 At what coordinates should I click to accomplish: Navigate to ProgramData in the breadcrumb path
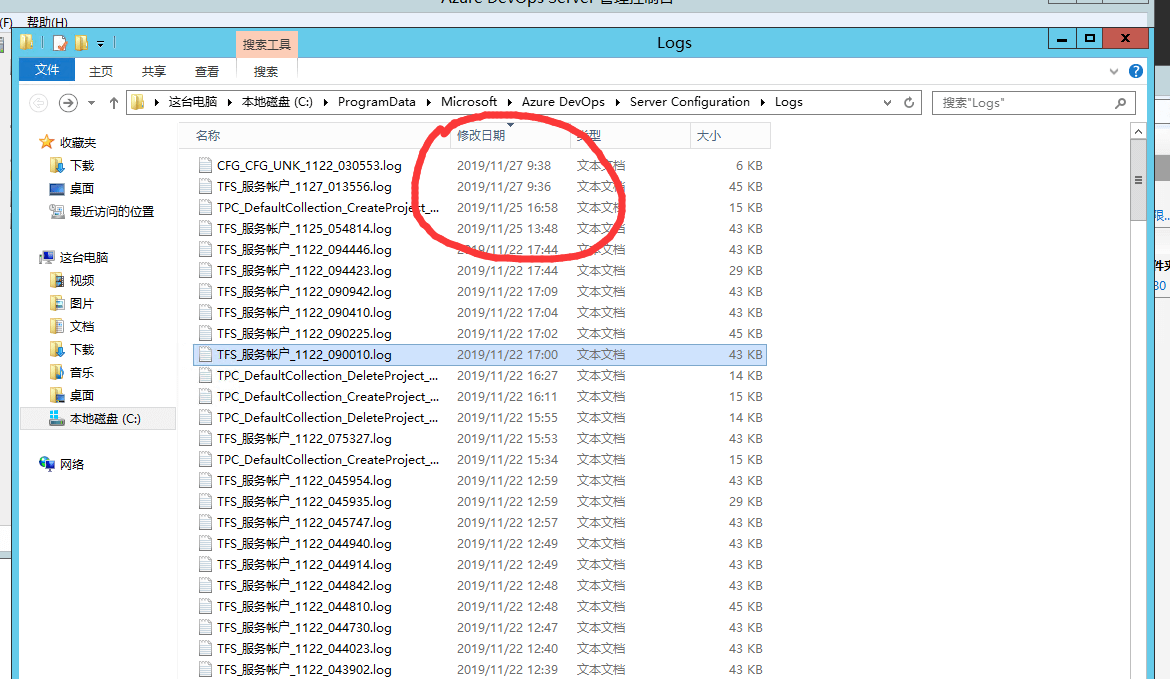click(x=376, y=102)
